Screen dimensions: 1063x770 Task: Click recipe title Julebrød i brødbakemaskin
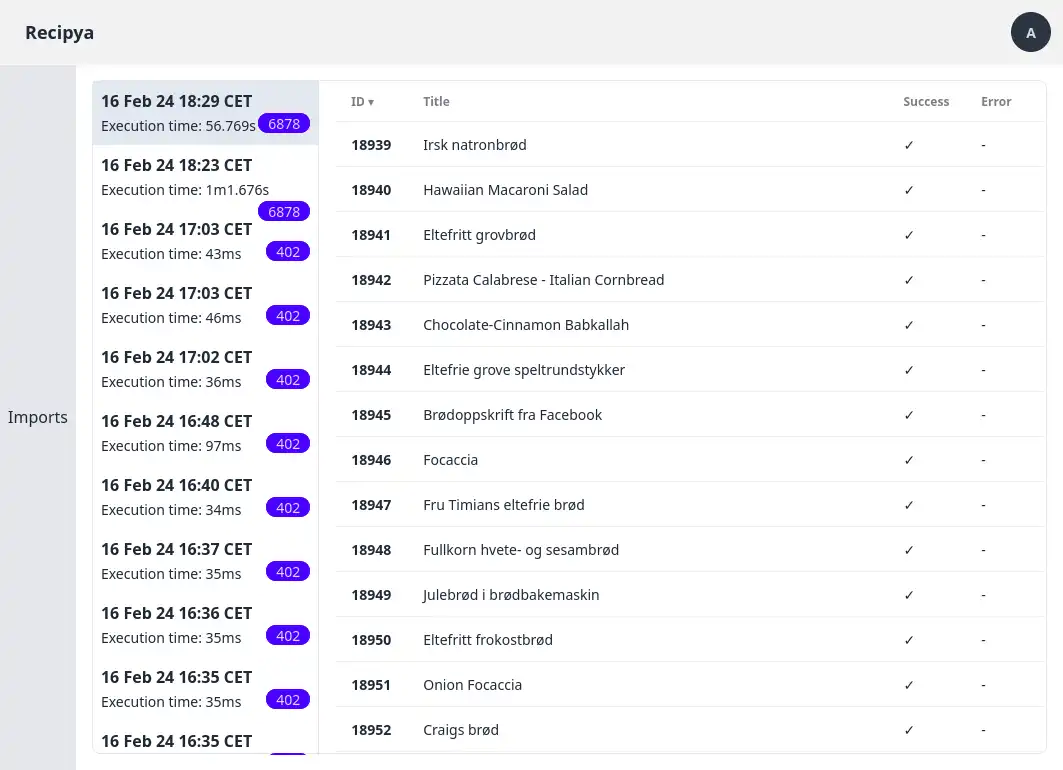(510, 595)
